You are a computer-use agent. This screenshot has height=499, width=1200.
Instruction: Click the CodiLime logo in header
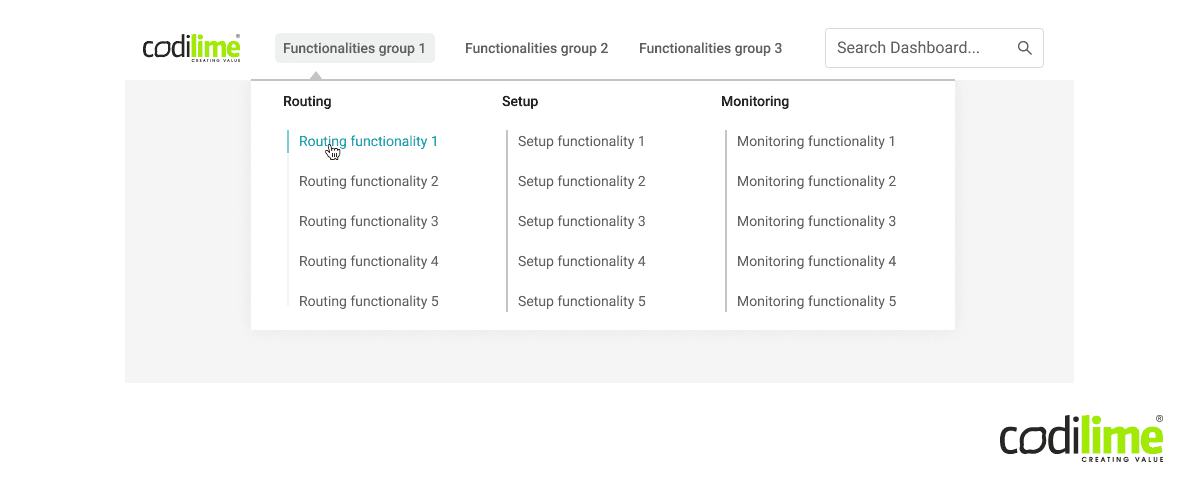pyautogui.click(x=191, y=48)
